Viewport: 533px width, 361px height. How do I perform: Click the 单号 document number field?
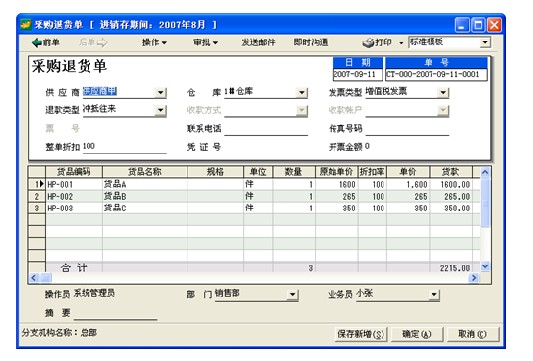pyautogui.click(x=436, y=74)
